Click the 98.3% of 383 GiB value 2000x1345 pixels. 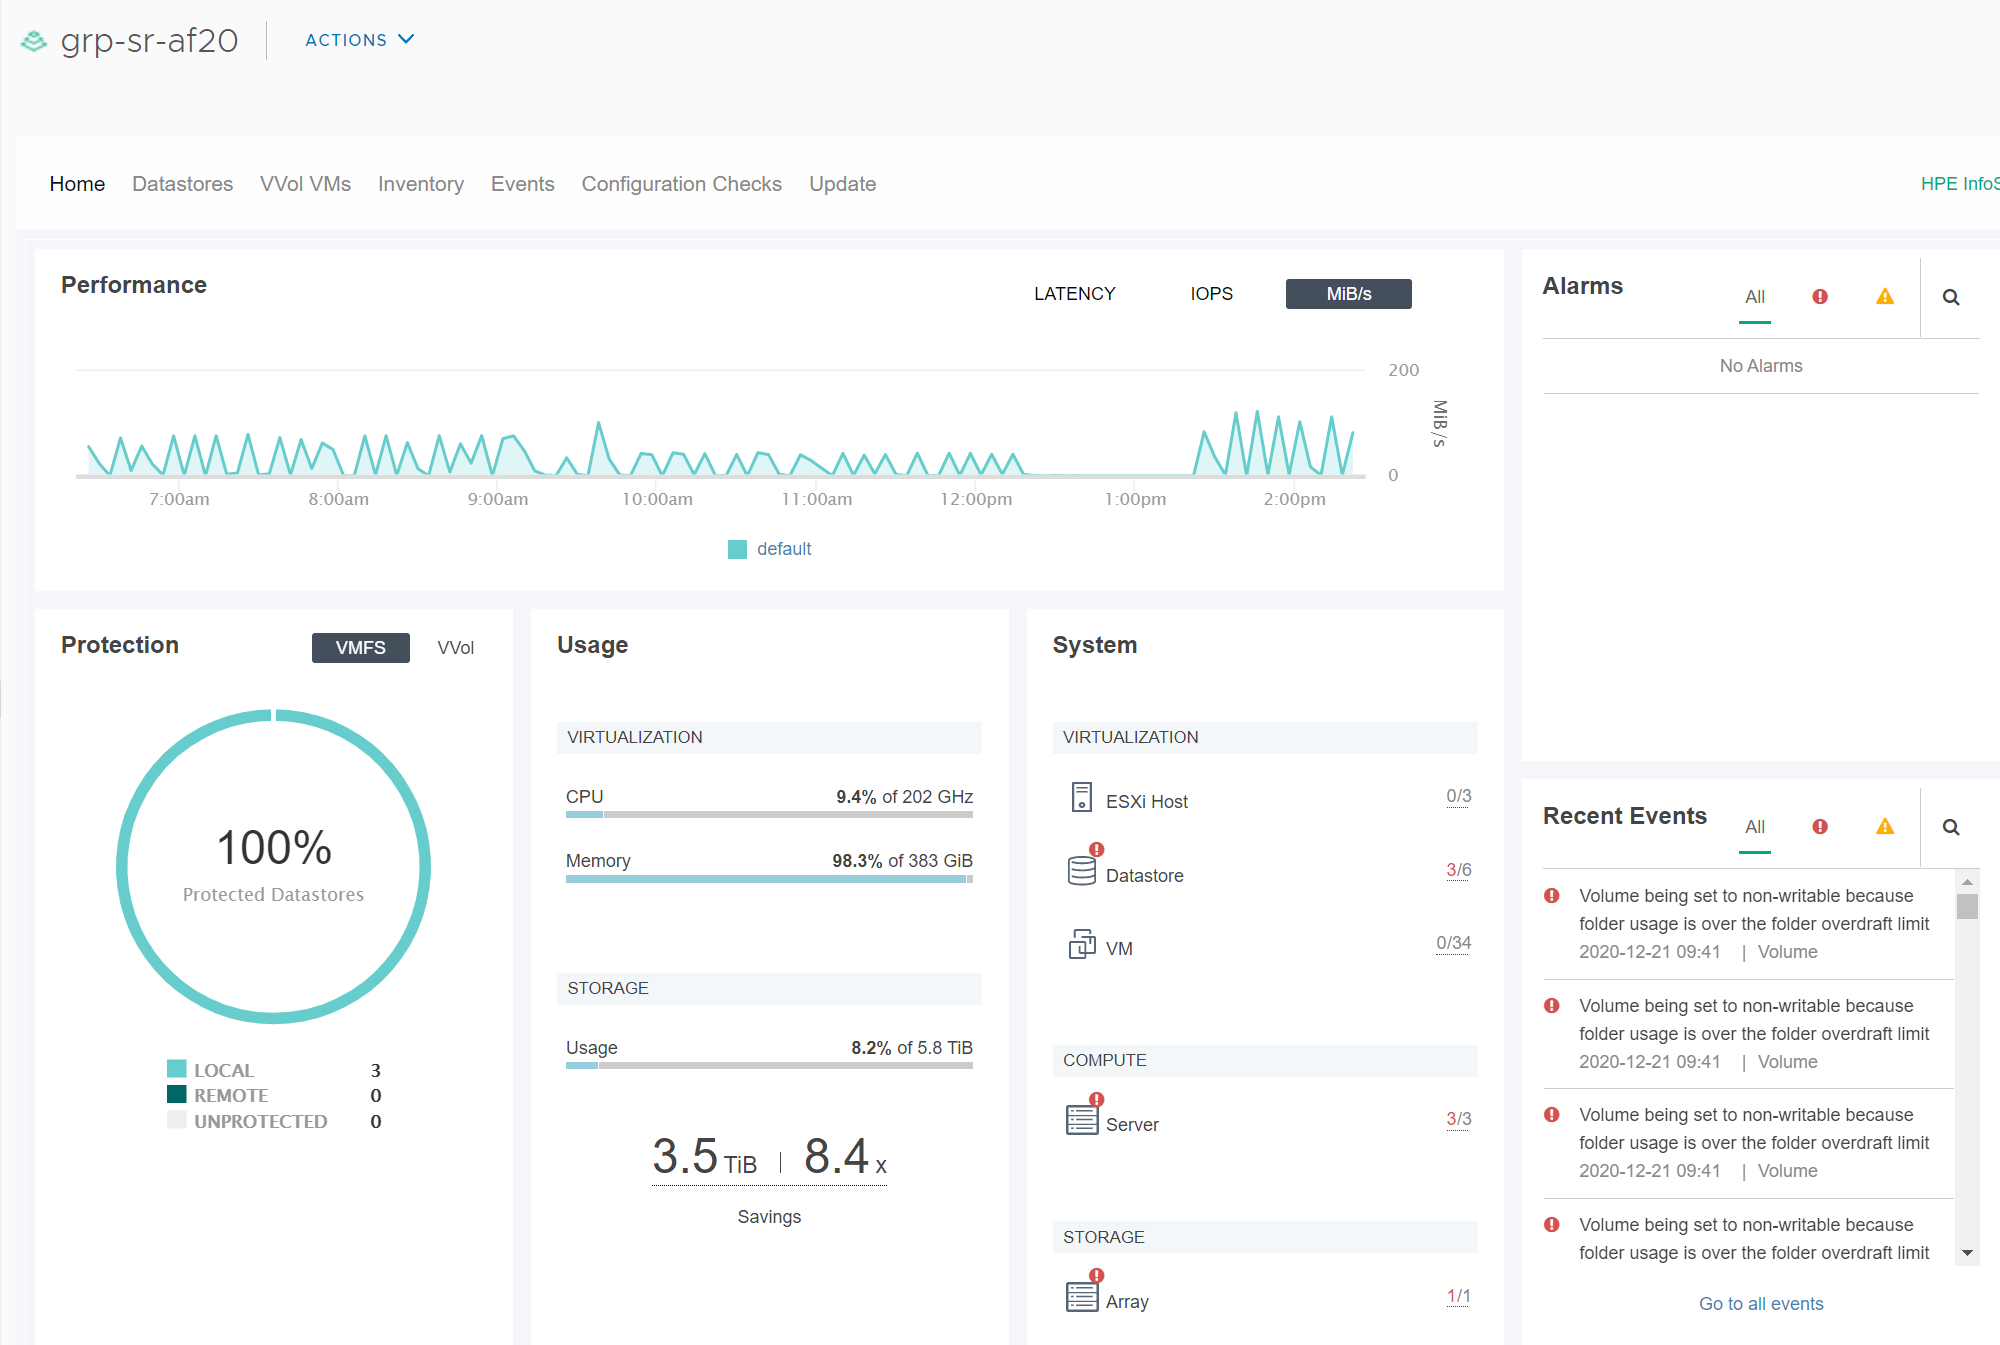[903, 861]
